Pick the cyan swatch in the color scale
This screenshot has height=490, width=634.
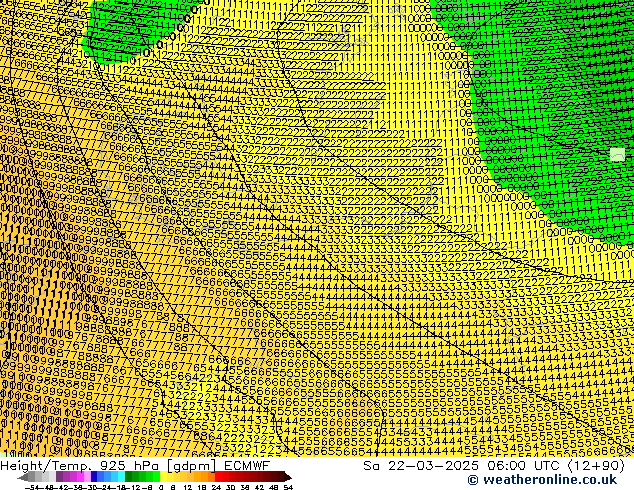[x=122, y=477]
